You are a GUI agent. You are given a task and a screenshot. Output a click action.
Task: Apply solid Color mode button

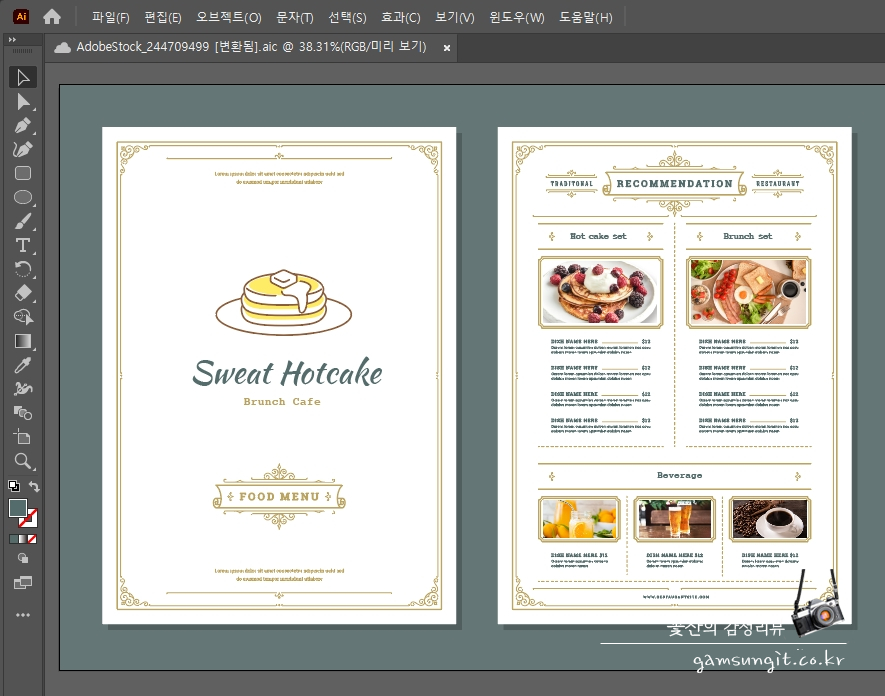pyautogui.click(x=14, y=539)
